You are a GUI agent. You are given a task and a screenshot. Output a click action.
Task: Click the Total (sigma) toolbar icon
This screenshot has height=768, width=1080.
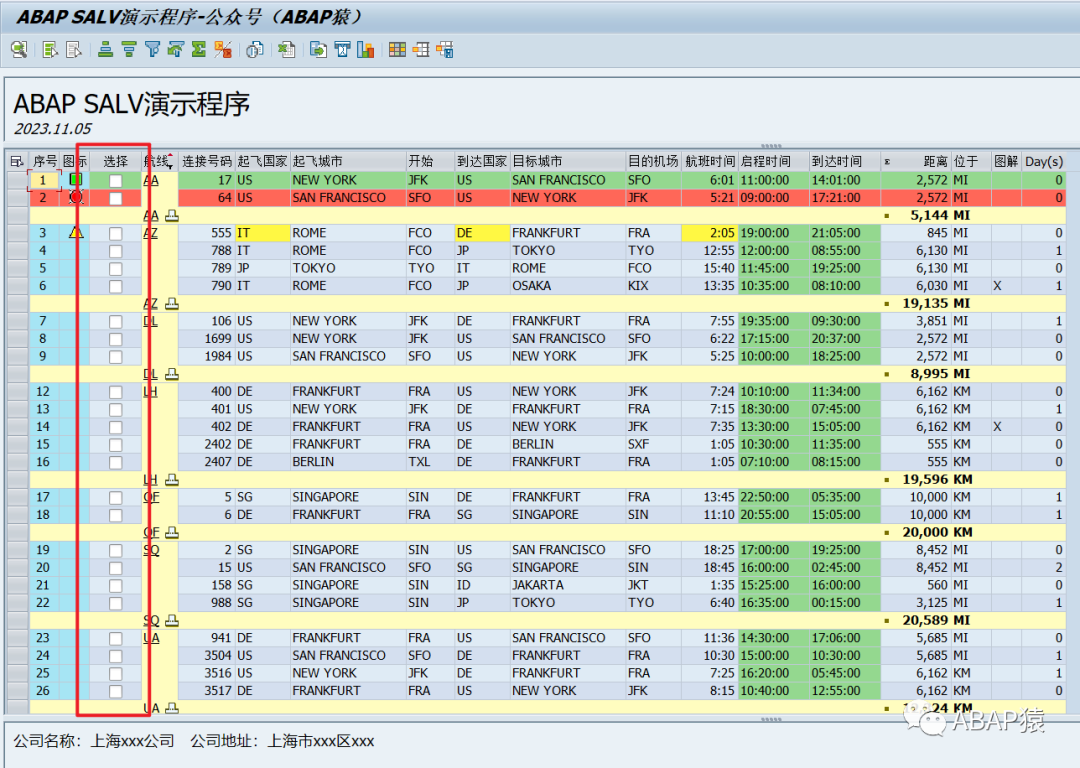(199, 50)
